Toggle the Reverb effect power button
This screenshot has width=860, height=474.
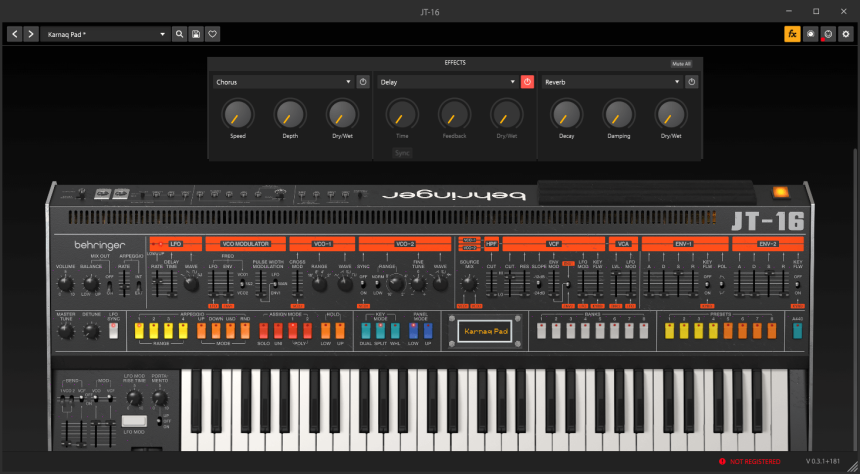coord(692,82)
